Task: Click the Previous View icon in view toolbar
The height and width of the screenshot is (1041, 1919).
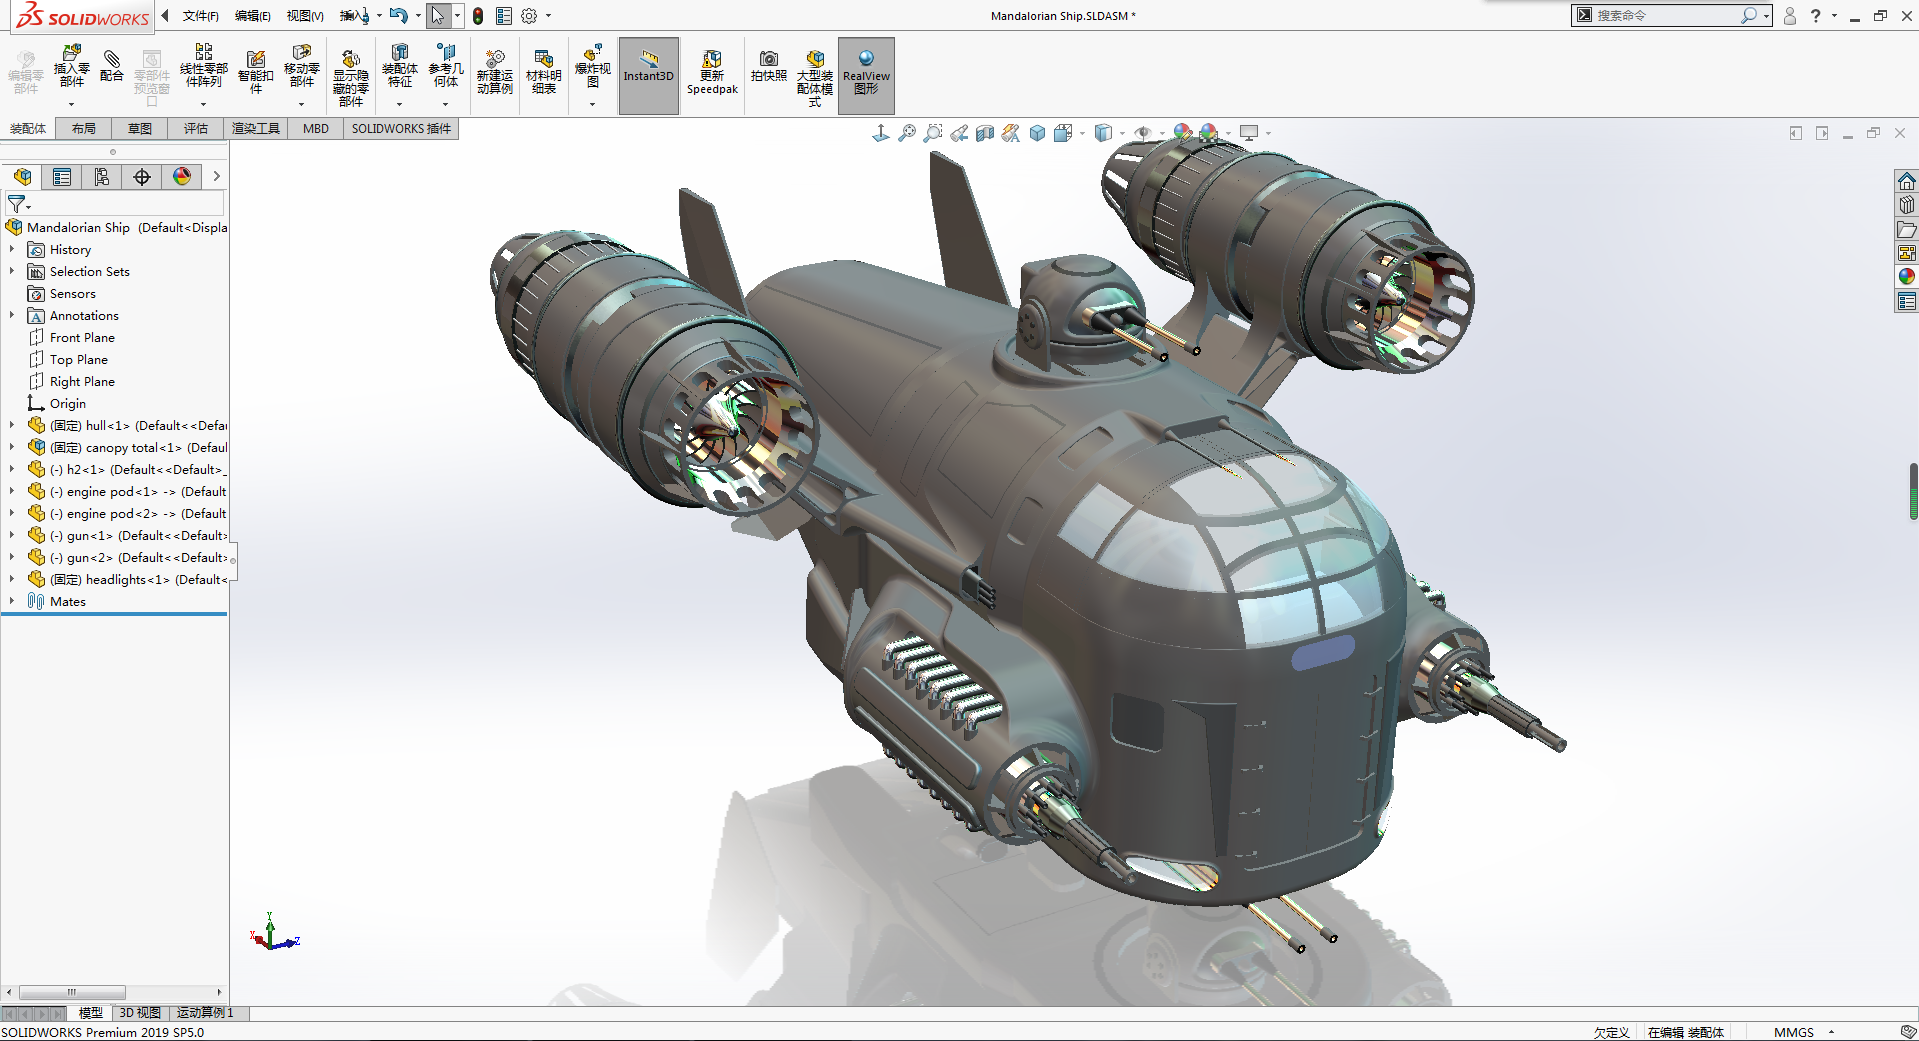Action: pyautogui.click(x=959, y=133)
